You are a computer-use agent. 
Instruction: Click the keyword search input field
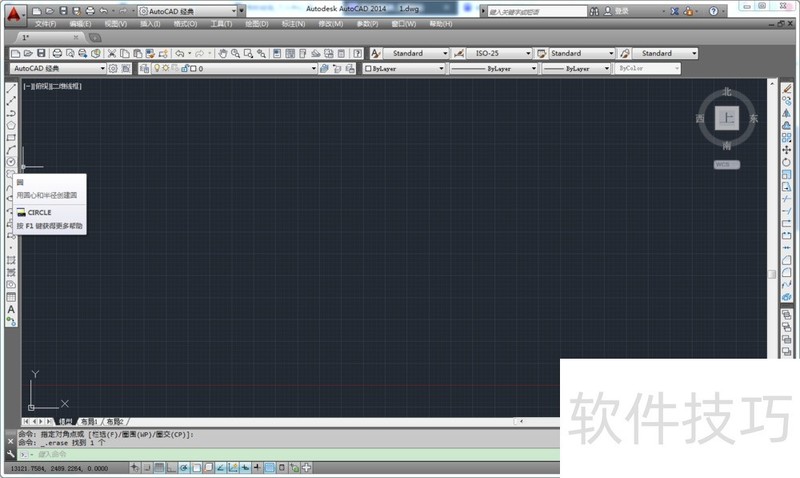(x=537, y=11)
